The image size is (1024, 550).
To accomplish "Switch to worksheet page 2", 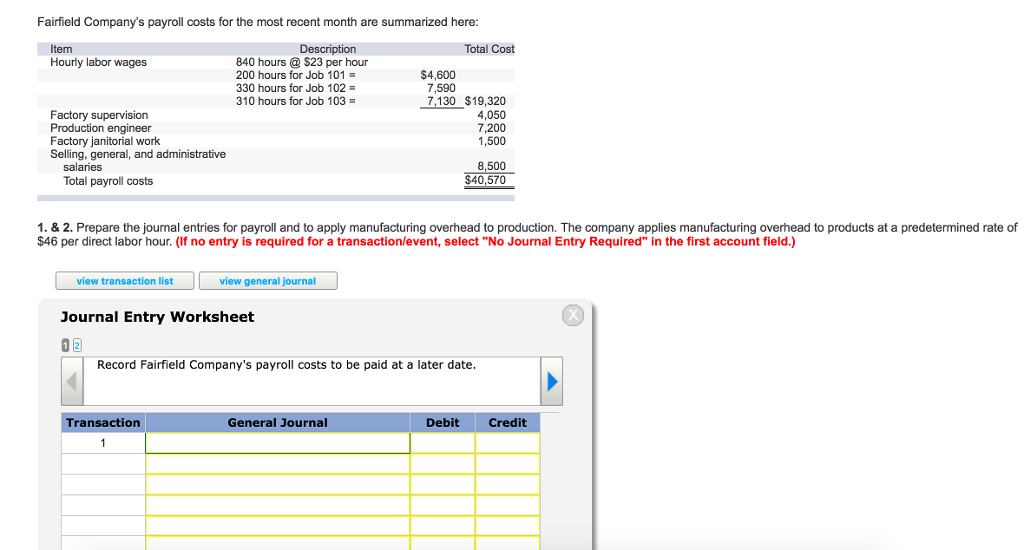I will [77, 345].
